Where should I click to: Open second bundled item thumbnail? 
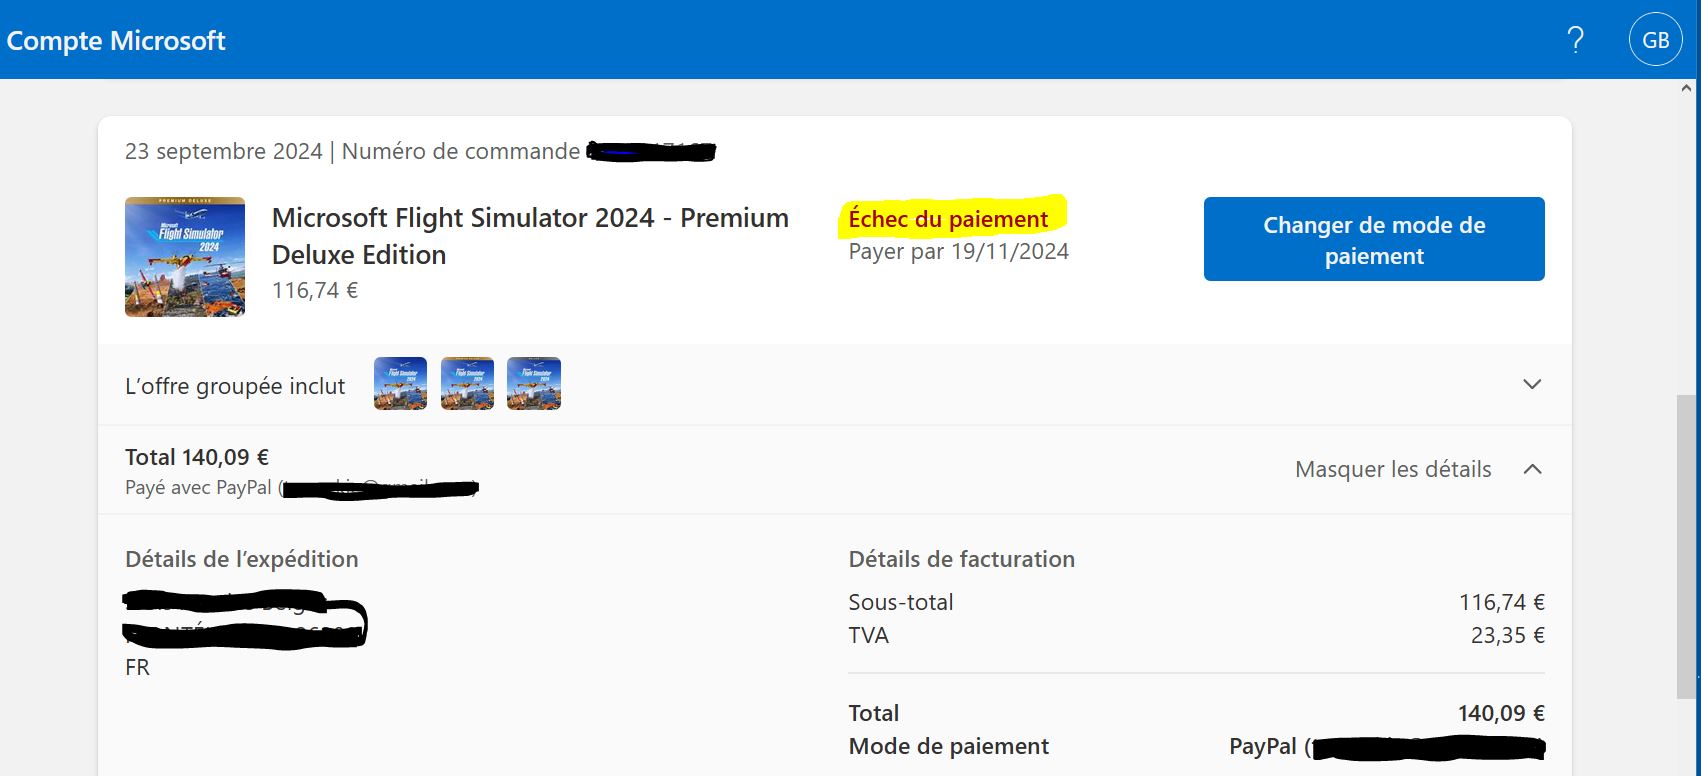point(467,384)
